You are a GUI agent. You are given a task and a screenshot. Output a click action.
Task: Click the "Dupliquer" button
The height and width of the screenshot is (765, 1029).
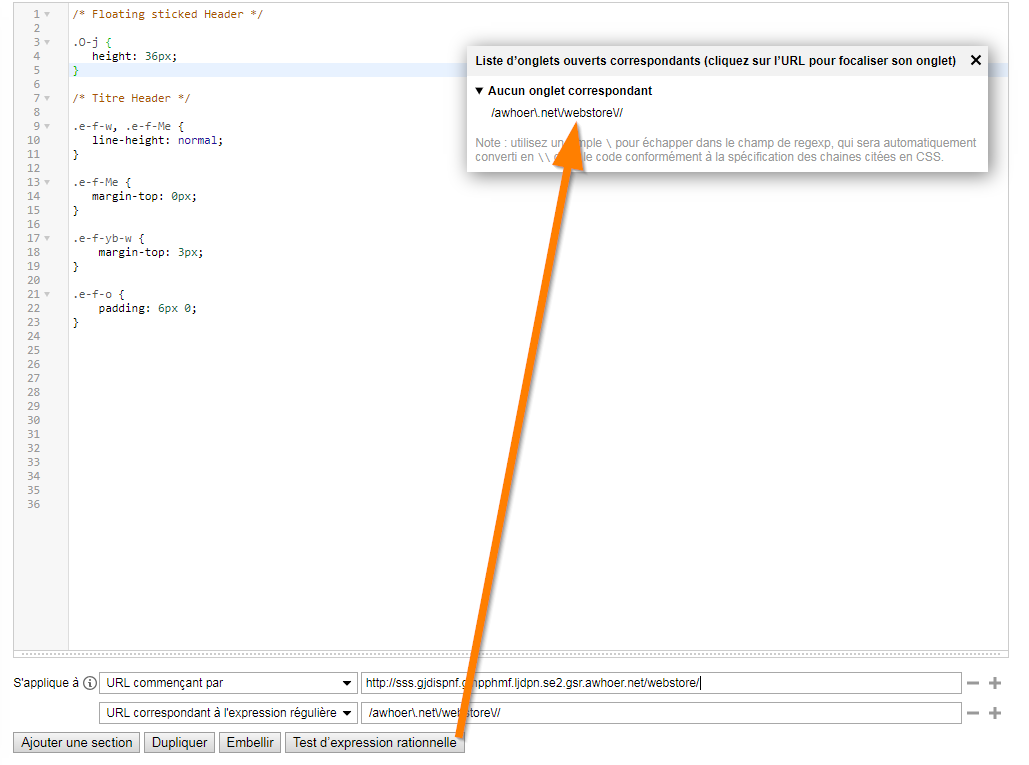pyautogui.click(x=179, y=743)
